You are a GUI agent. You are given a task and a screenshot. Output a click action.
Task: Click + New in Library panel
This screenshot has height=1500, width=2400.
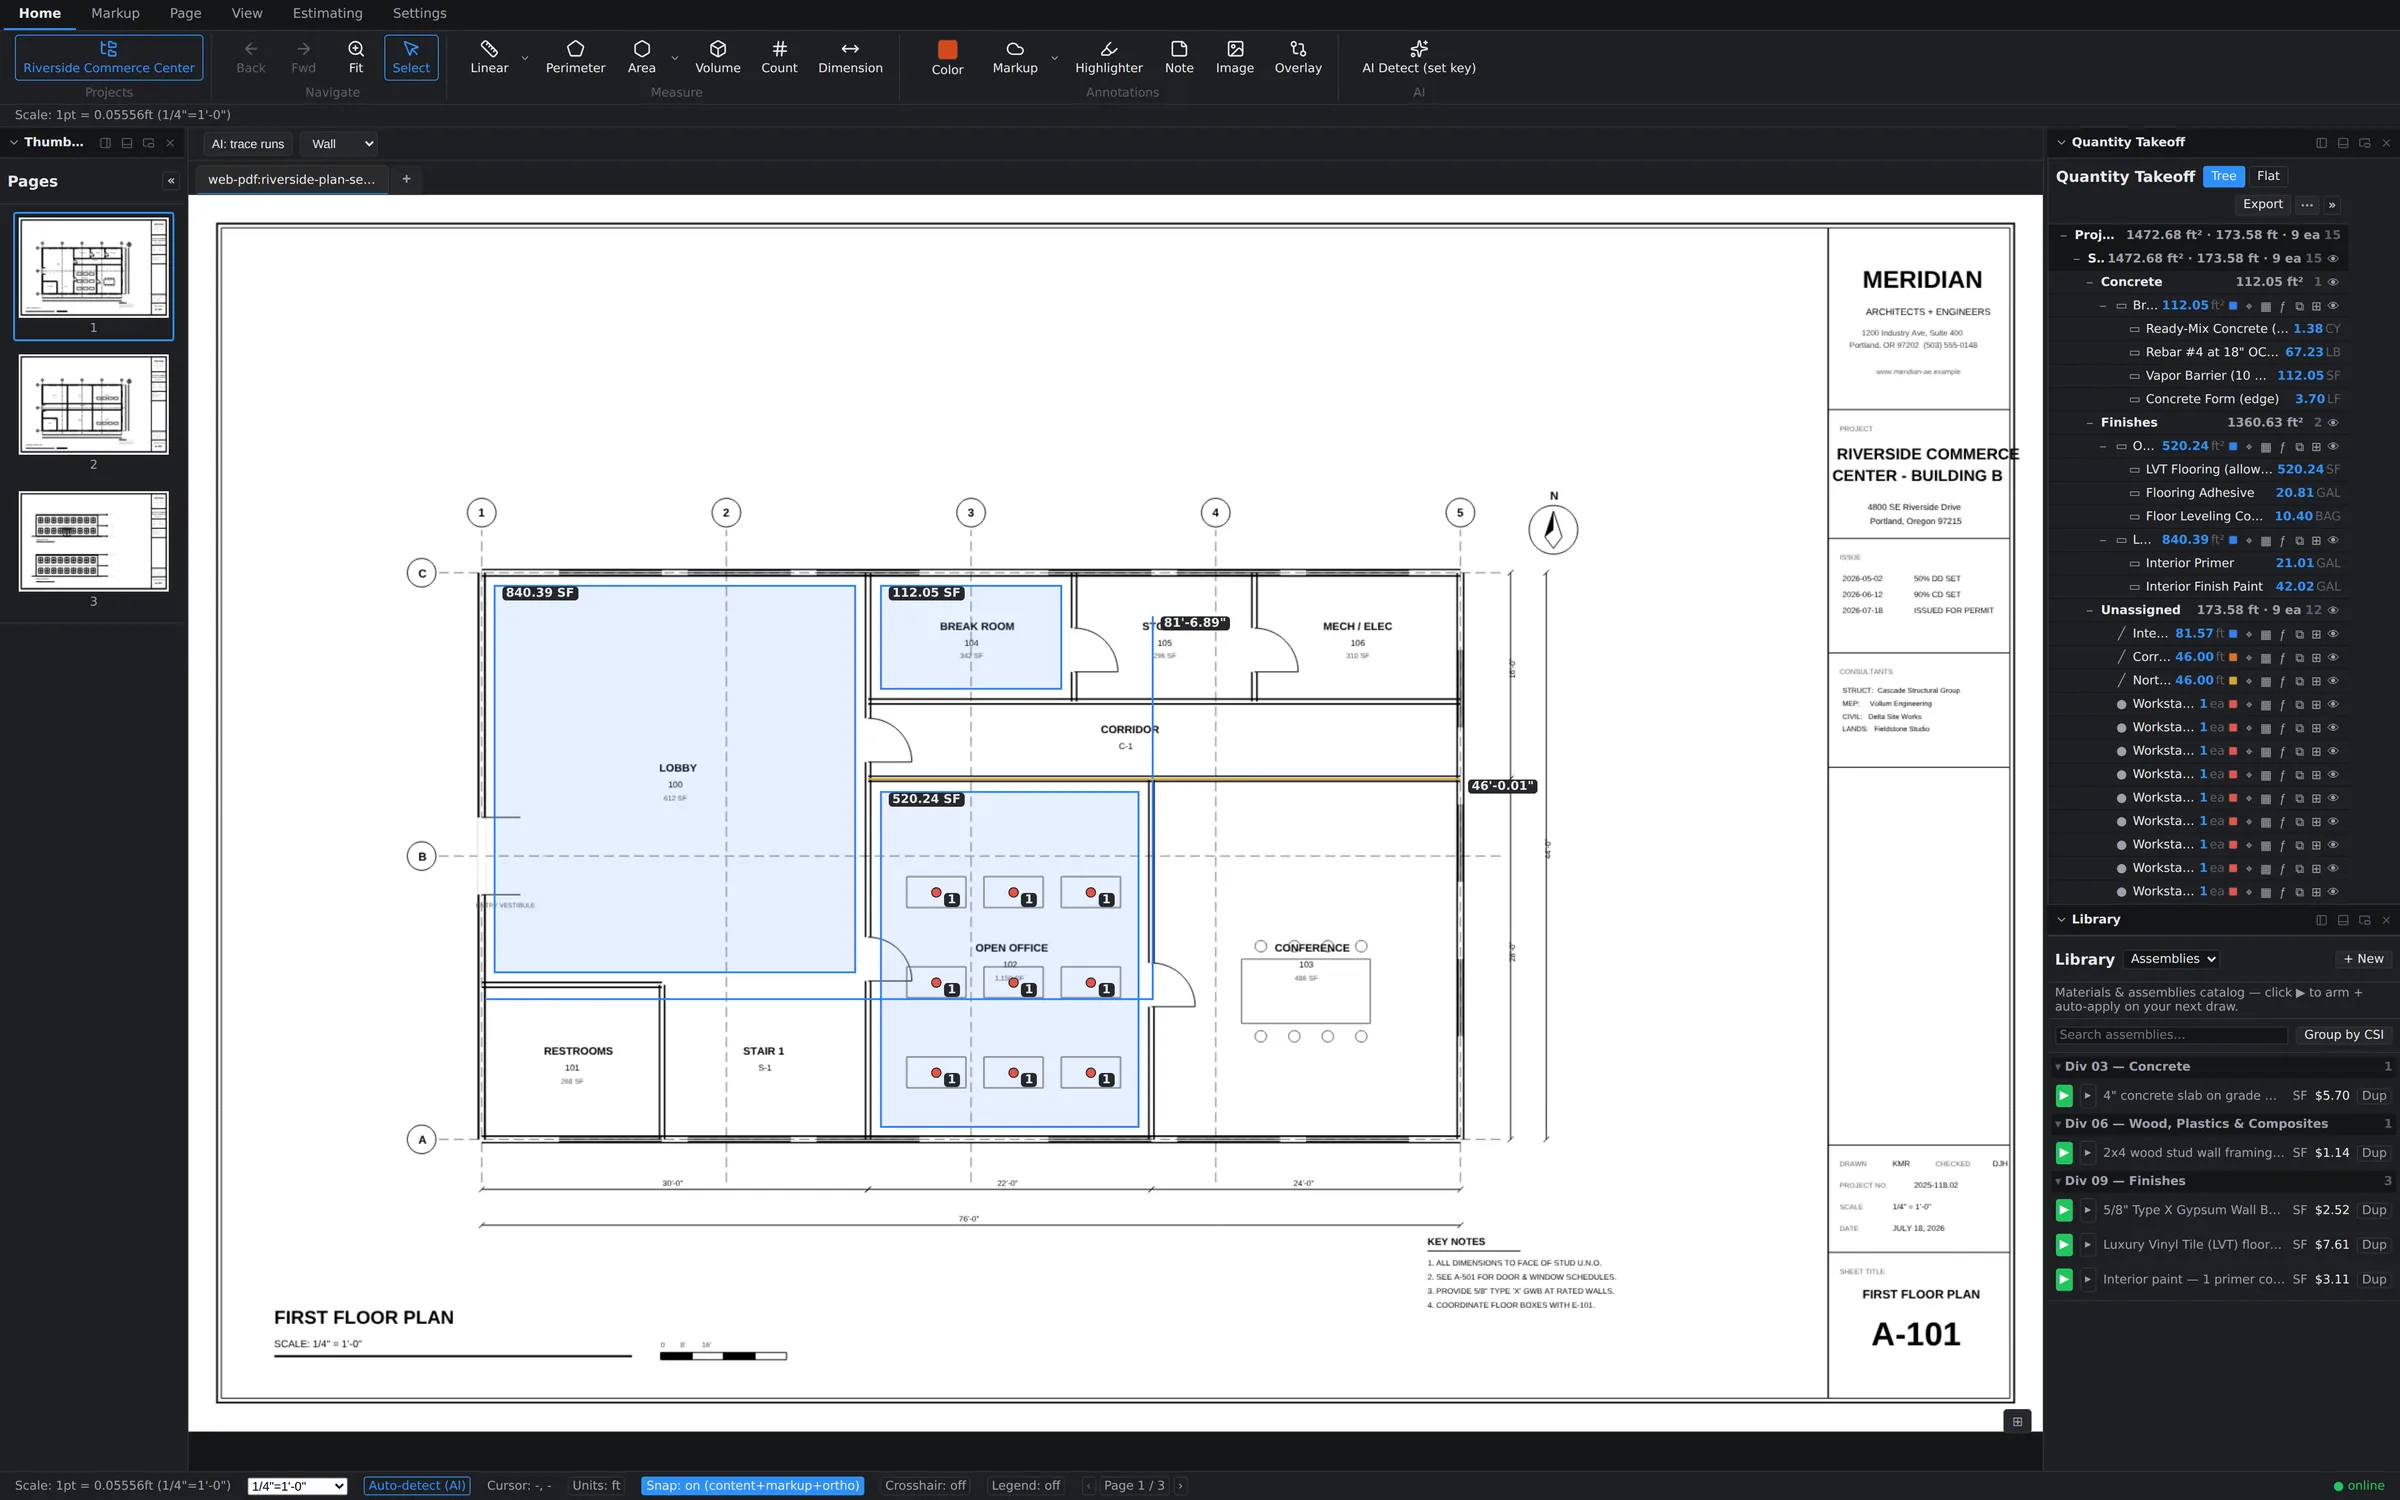pos(2363,959)
